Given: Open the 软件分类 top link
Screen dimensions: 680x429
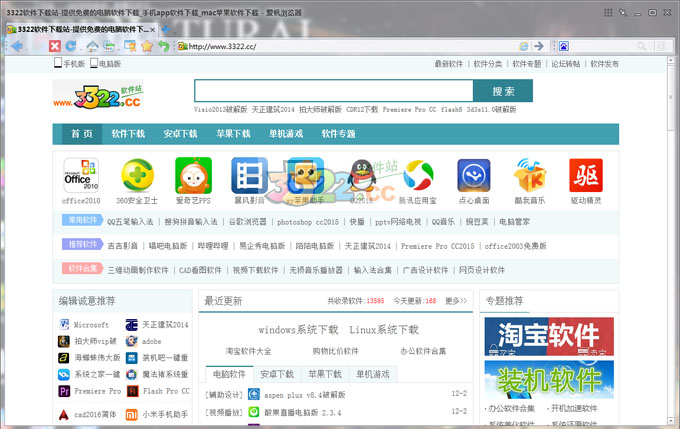Looking at the screenshot, I should click(x=488, y=64).
